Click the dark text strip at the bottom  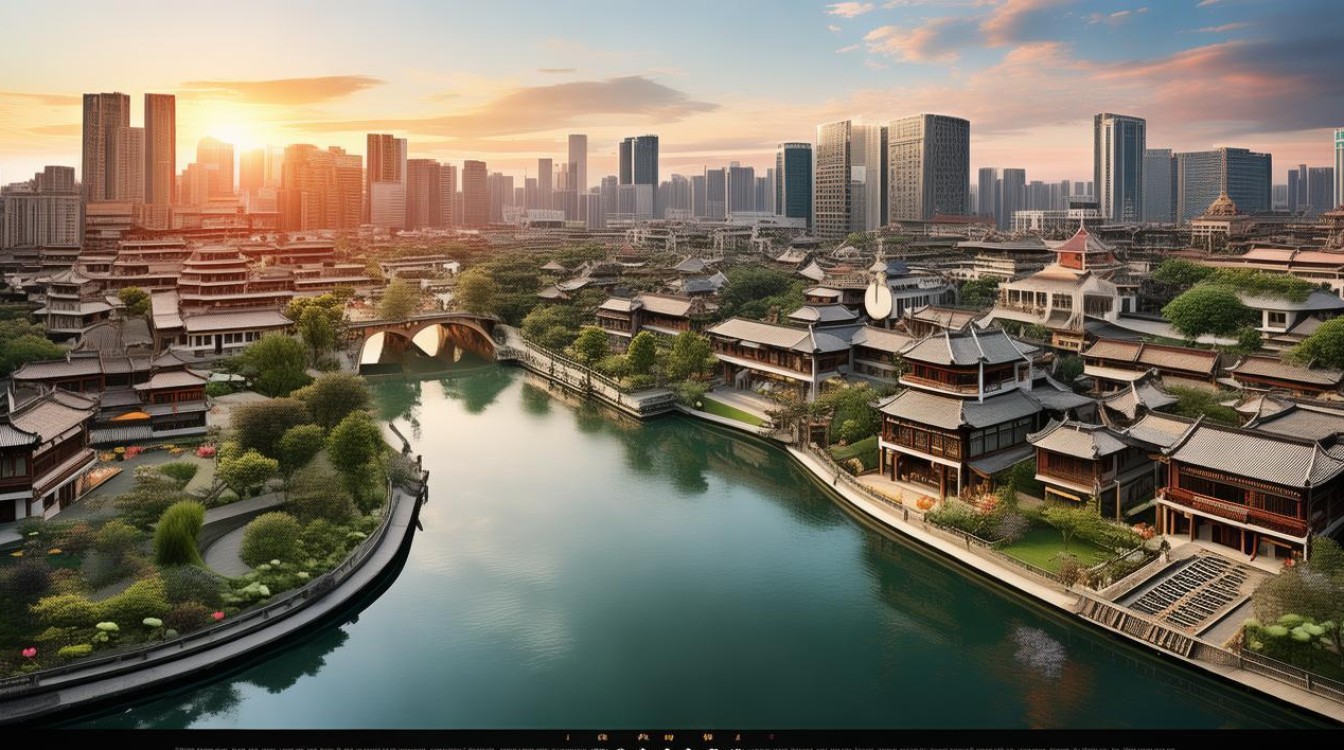pos(672,744)
